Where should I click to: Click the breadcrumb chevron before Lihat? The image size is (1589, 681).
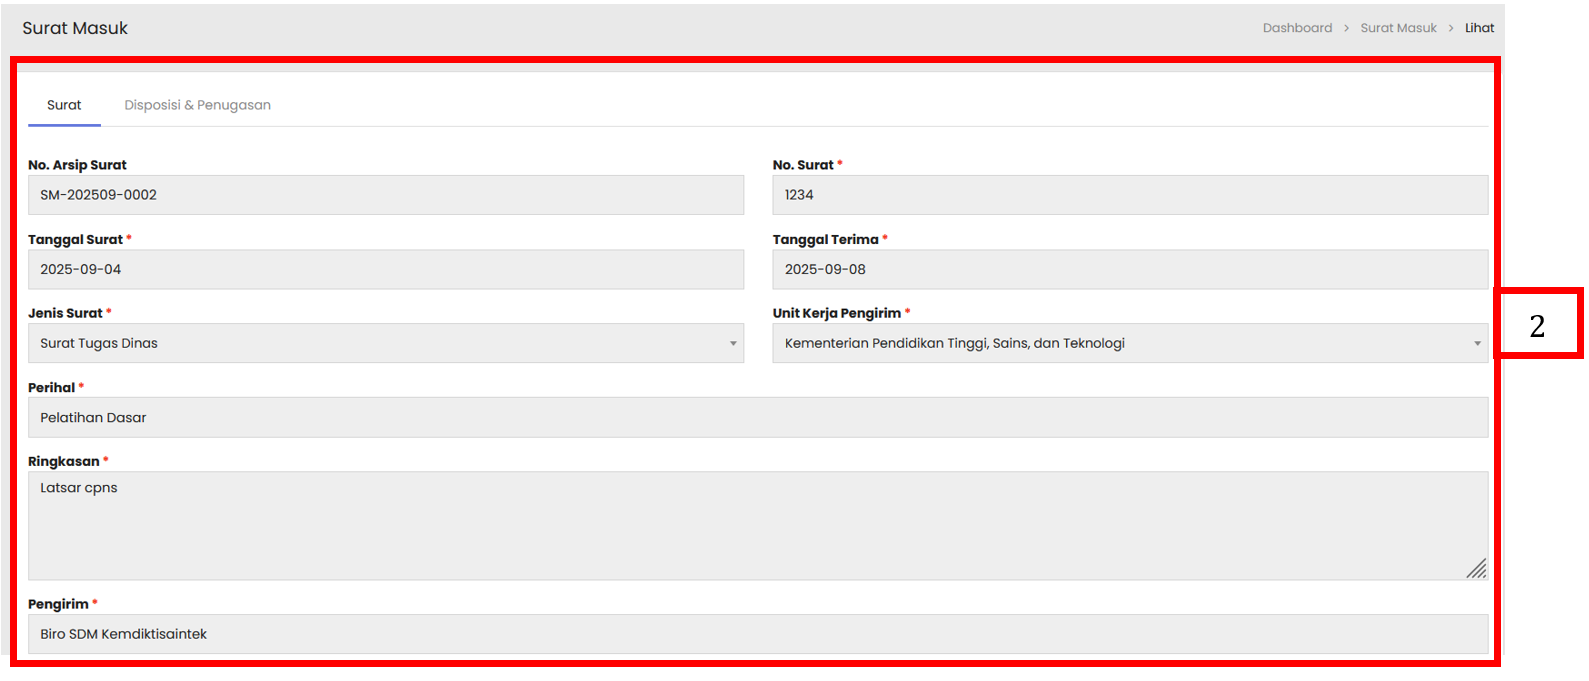click(x=1451, y=28)
